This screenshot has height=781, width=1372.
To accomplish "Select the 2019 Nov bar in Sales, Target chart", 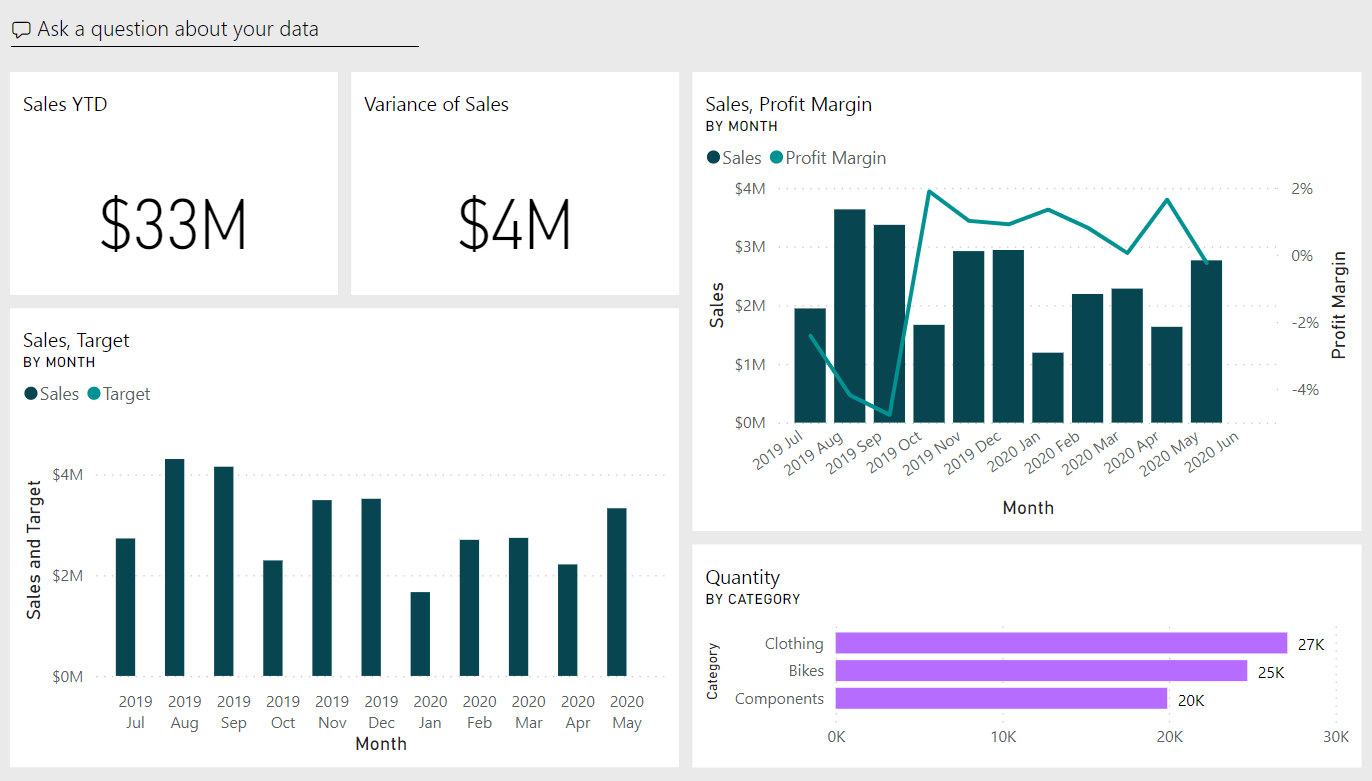I will click(322, 588).
